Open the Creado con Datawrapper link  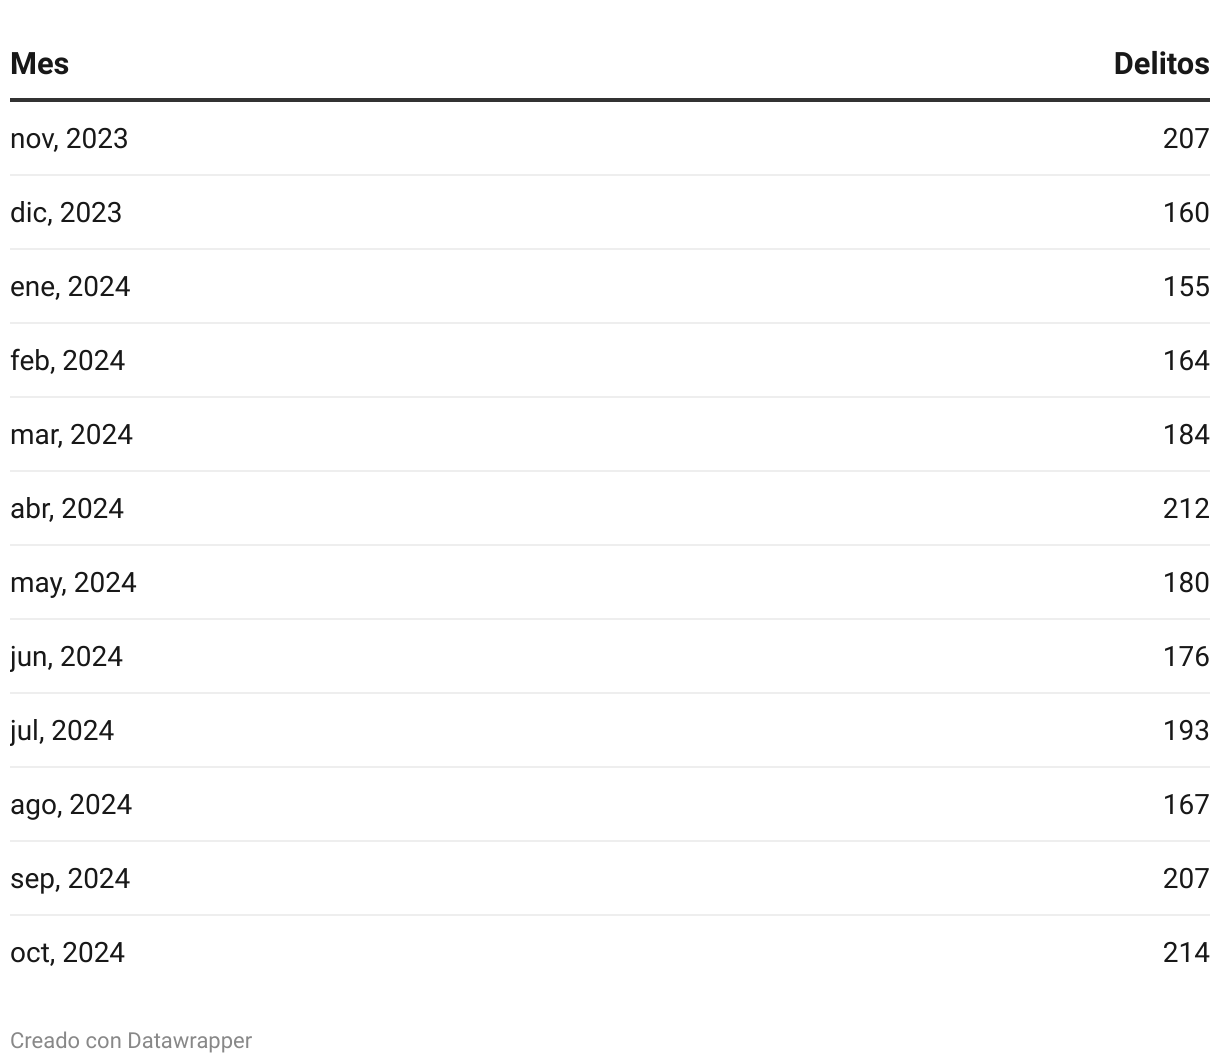(x=131, y=1041)
